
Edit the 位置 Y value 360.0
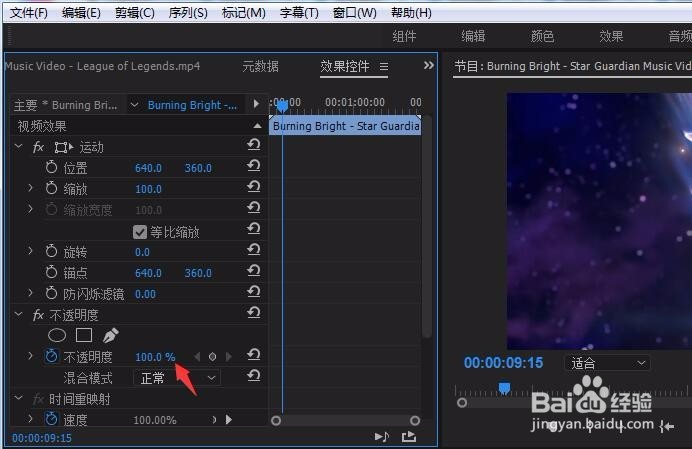(x=198, y=168)
